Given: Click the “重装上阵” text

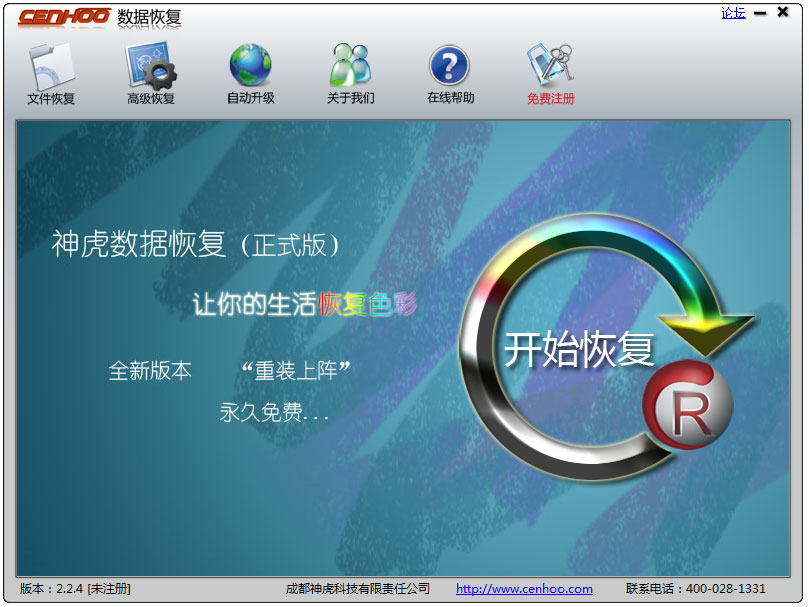Looking at the screenshot, I should click(x=296, y=371).
